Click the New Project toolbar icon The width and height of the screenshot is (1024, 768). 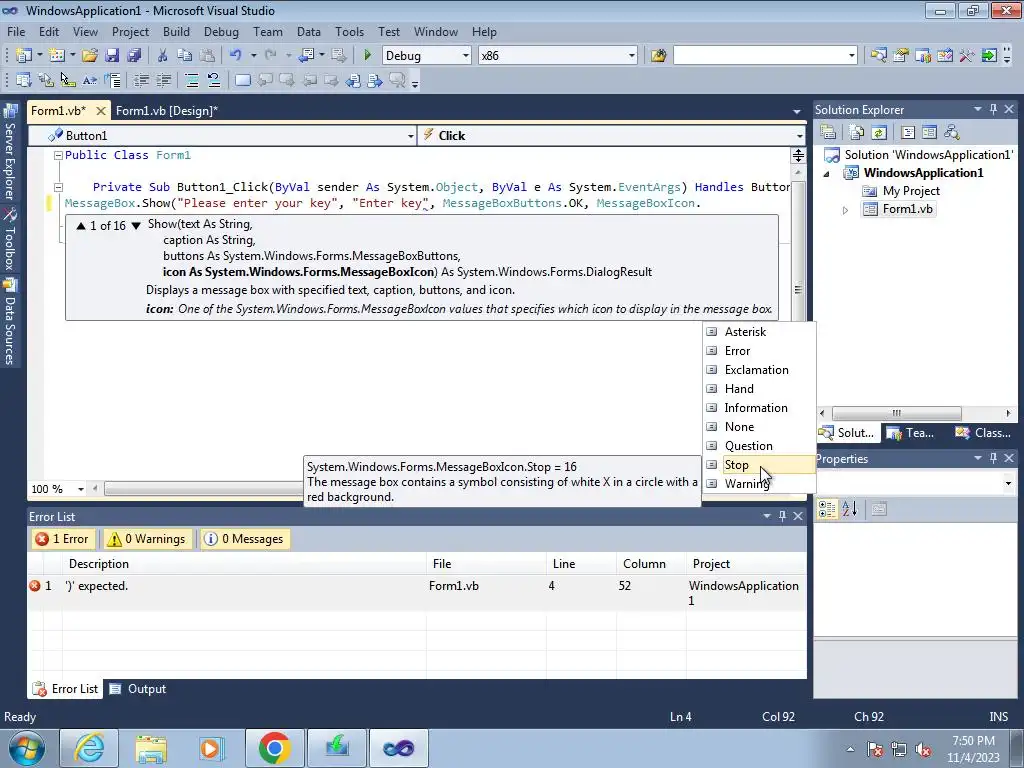click(x=24, y=56)
